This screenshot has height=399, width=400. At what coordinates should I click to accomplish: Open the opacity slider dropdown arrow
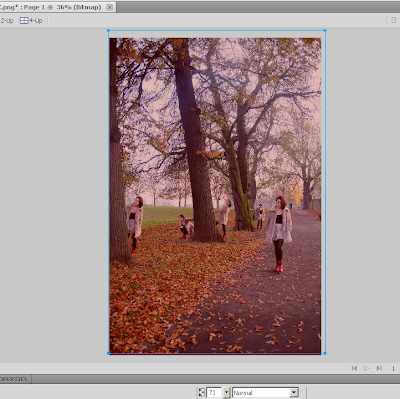(x=226, y=393)
